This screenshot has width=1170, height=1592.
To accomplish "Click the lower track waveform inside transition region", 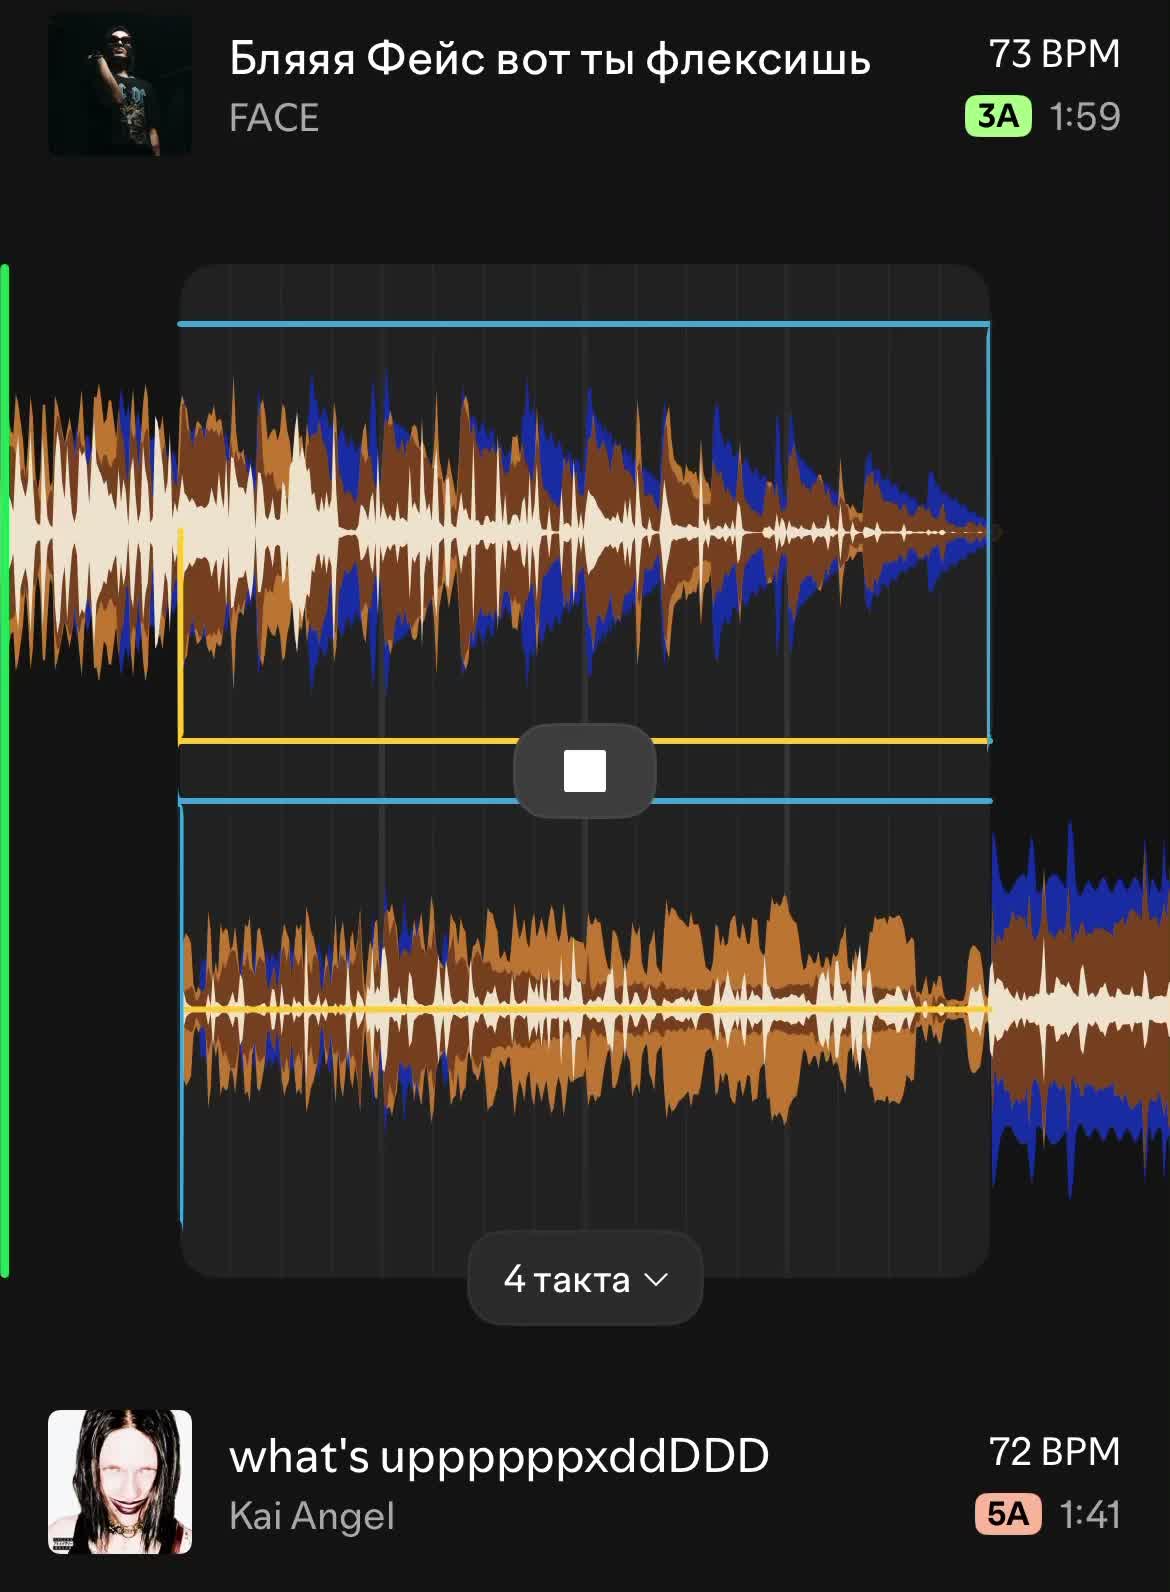I will [x=585, y=1010].
